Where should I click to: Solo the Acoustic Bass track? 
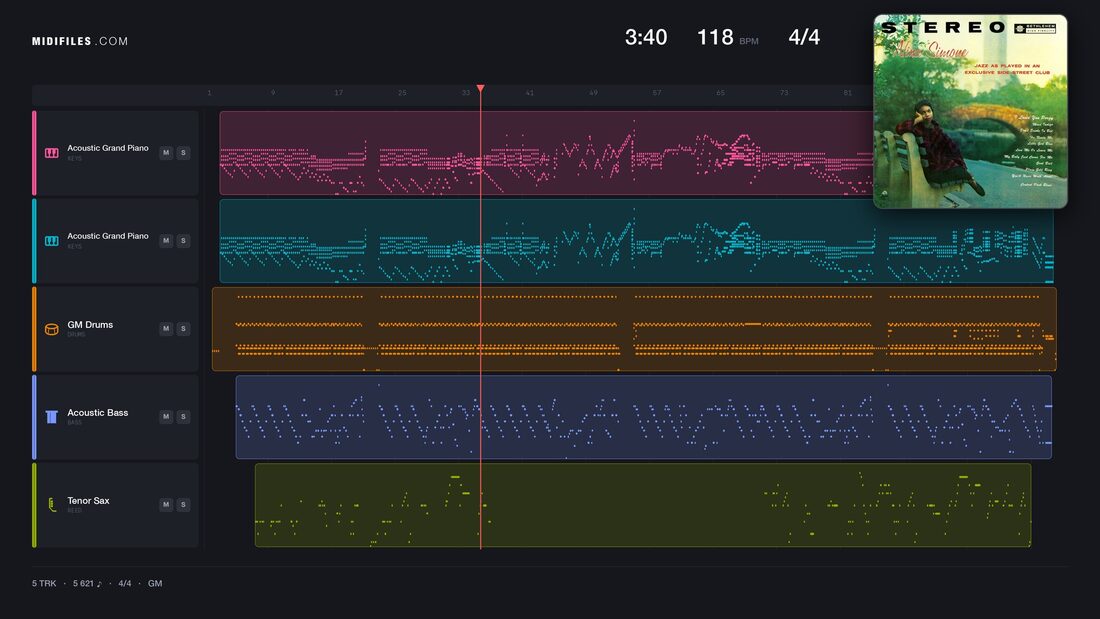click(183, 417)
